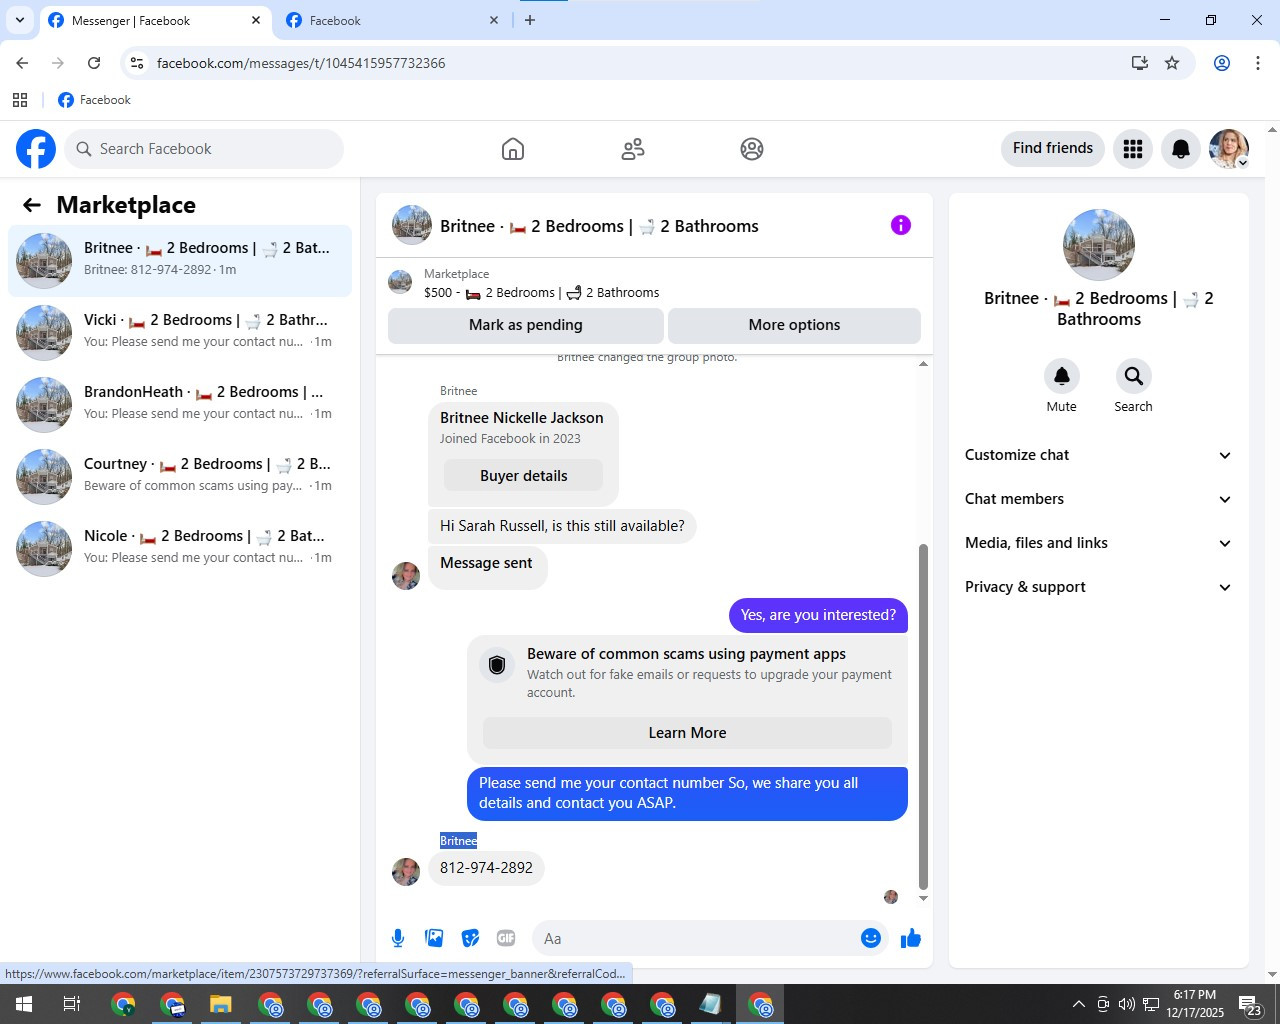Open the account profile picture menu
This screenshot has height=1024, width=1280.
coord(1229,149)
